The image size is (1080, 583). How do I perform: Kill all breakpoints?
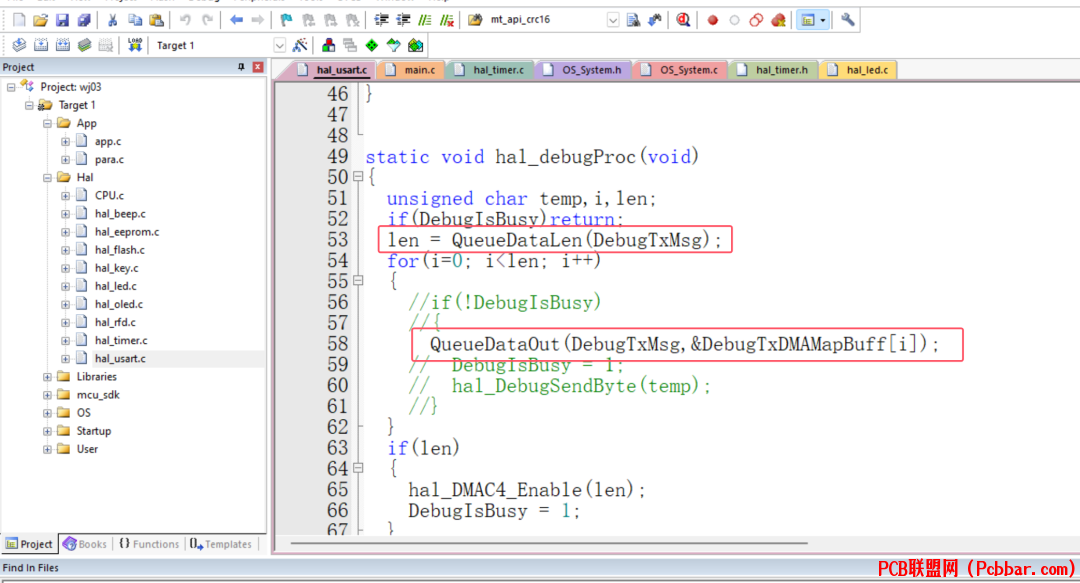click(778, 20)
